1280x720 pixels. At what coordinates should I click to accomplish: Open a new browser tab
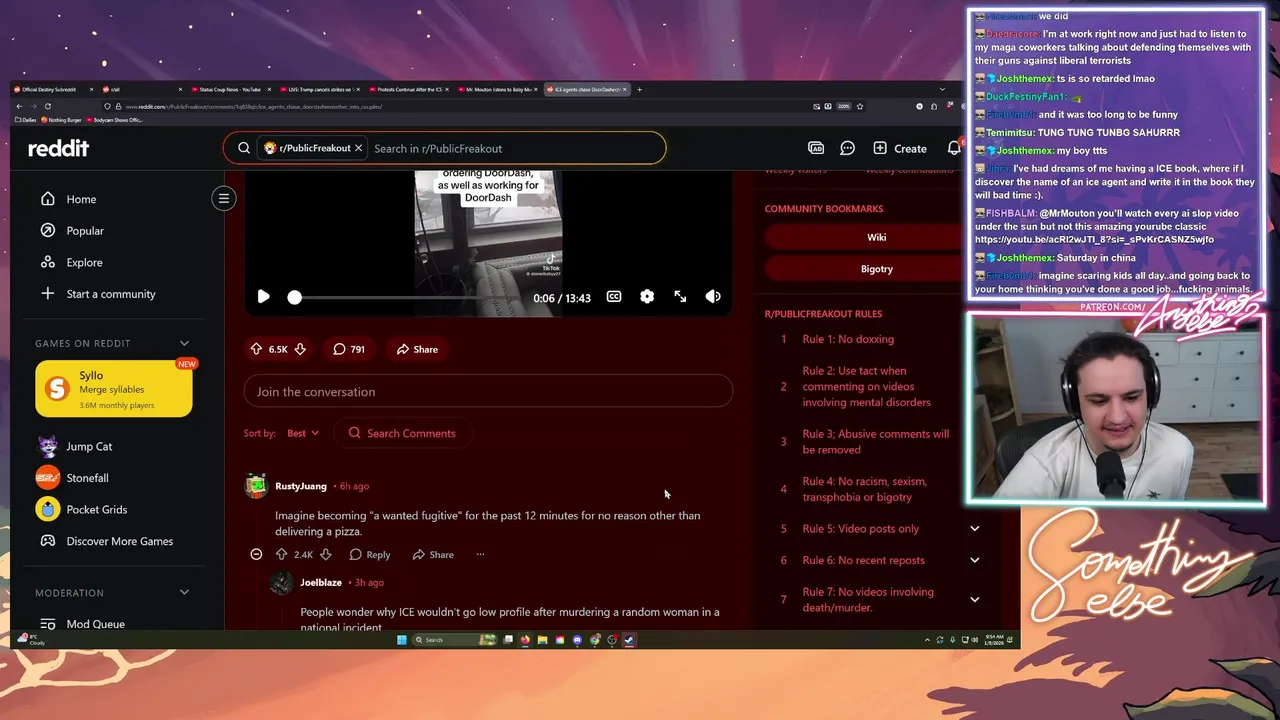point(640,89)
